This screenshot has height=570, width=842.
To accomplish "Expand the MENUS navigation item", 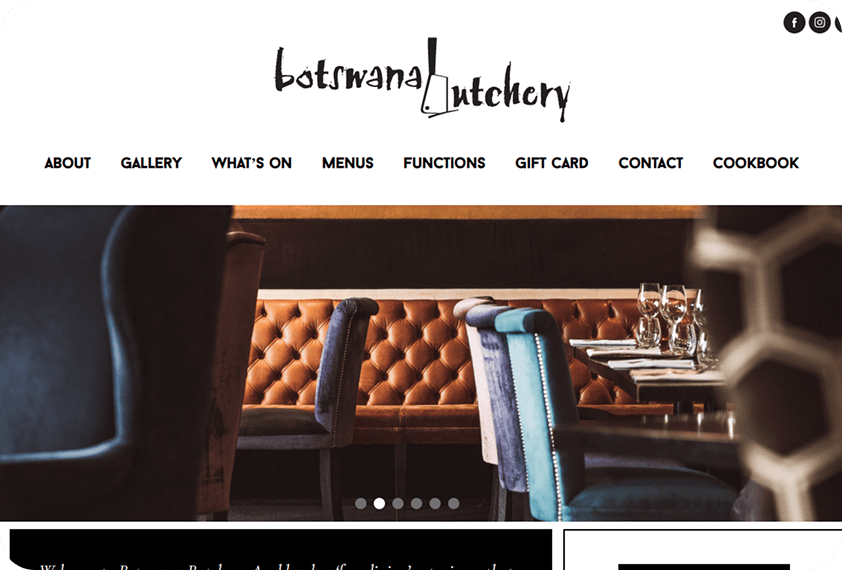I will pyautogui.click(x=348, y=163).
